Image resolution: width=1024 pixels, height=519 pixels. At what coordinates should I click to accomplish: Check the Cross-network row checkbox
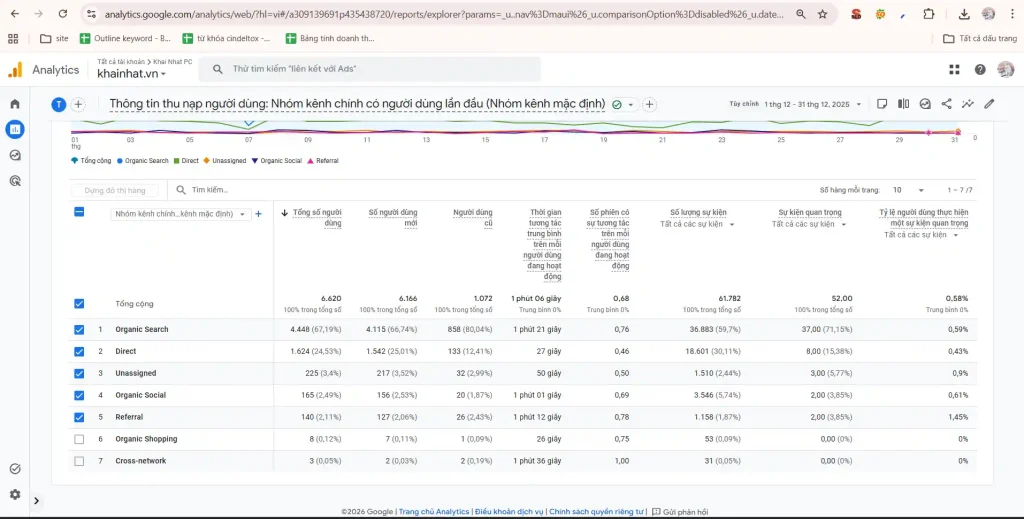pyautogui.click(x=79, y=461)
